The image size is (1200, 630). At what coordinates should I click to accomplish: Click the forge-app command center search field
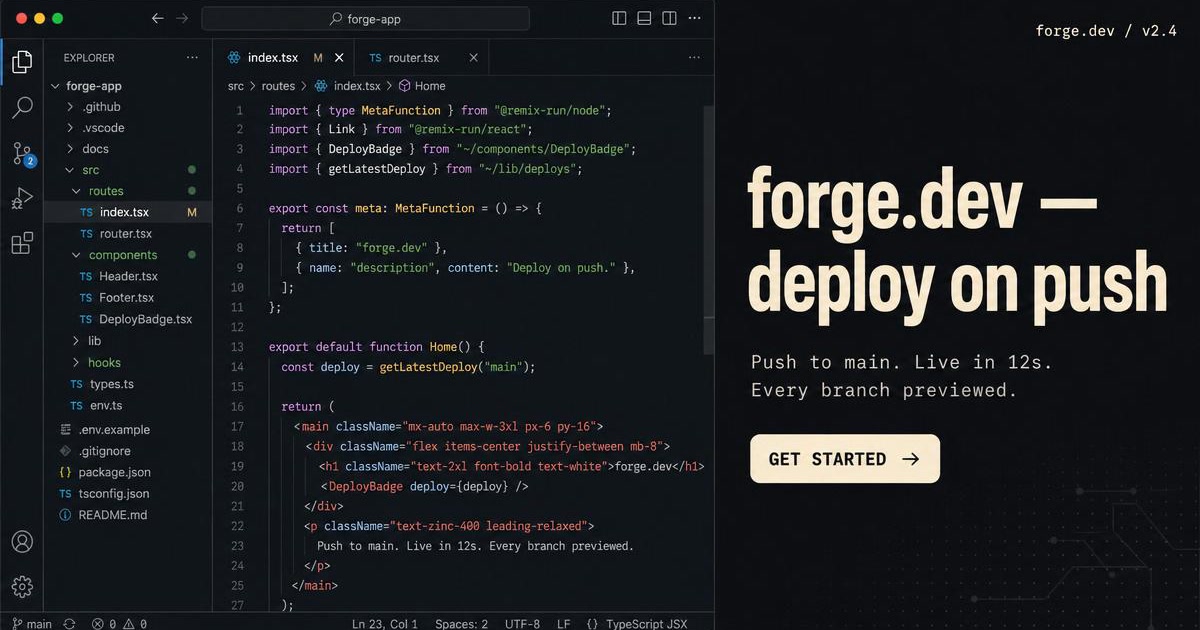click(365, 18)
